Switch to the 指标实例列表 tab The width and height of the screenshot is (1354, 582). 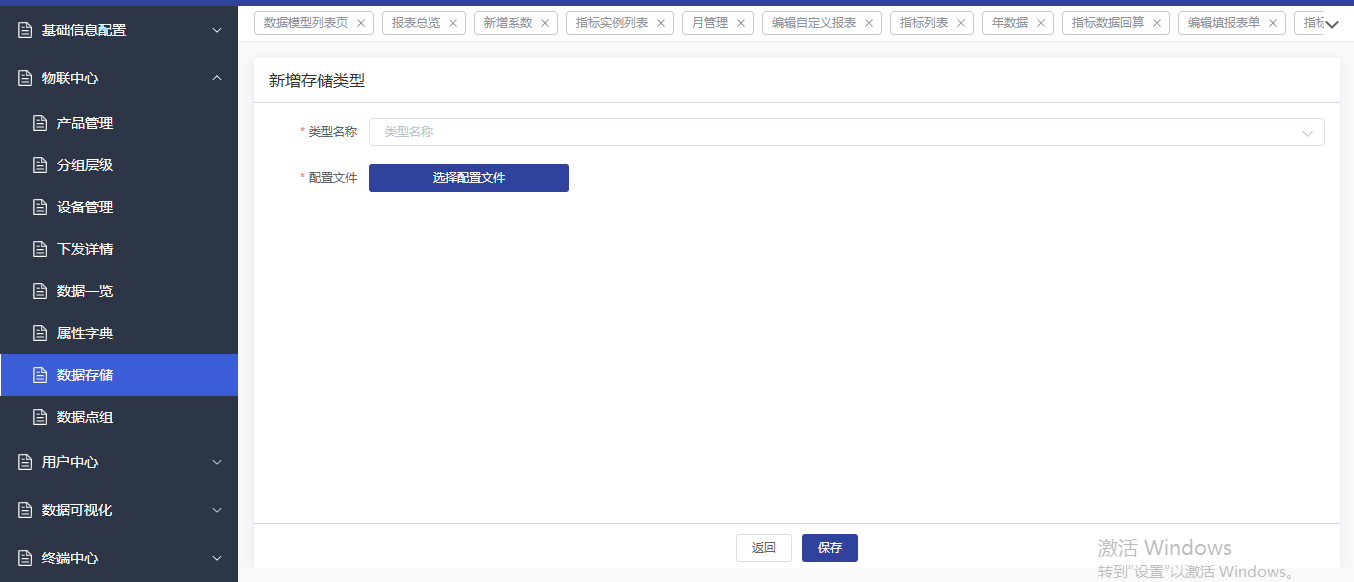pyautogui.click(x=611, y=23)
